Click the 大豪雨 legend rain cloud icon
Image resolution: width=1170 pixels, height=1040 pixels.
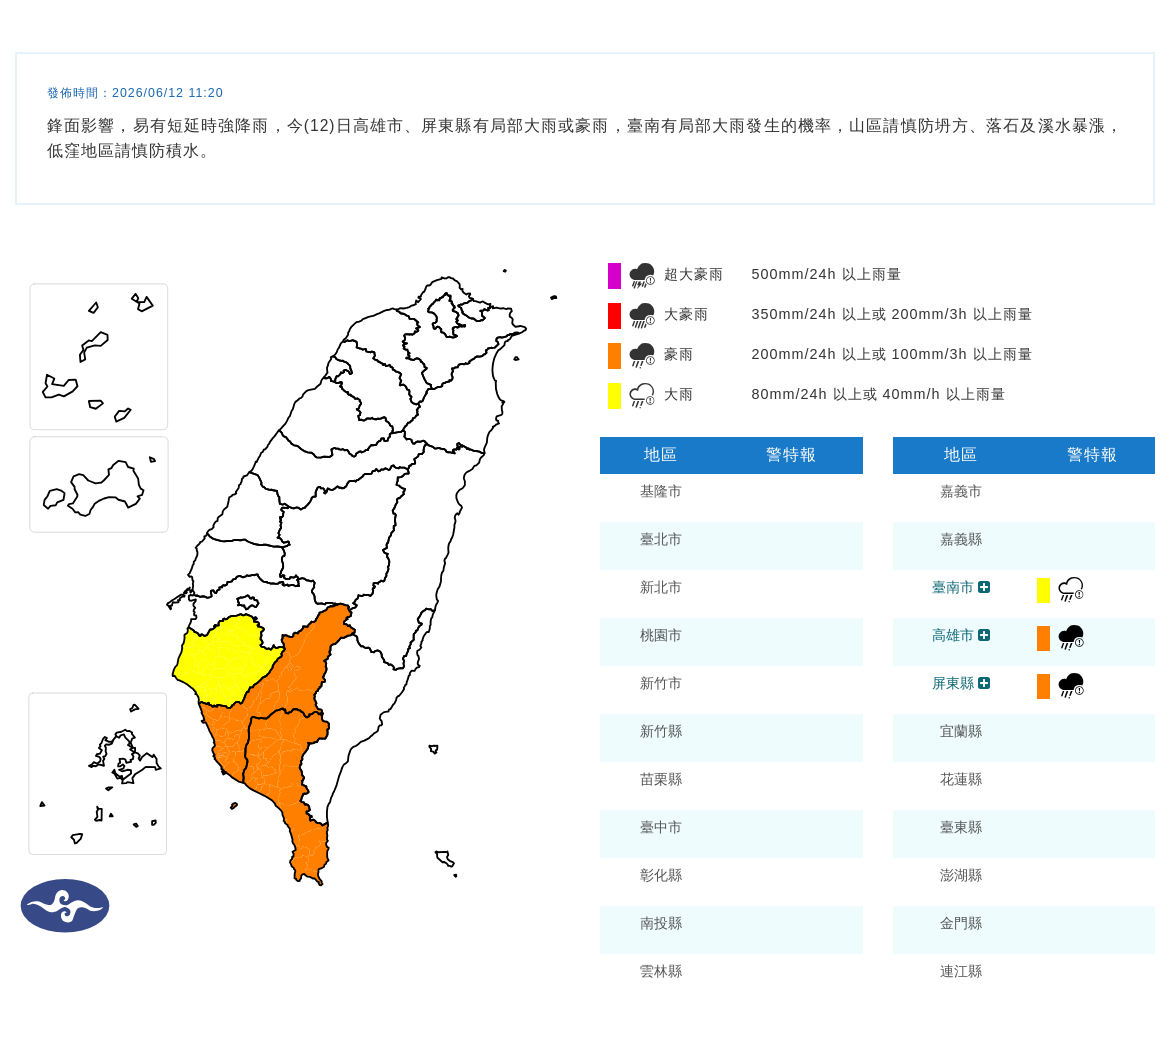click(x=642, y=316)
